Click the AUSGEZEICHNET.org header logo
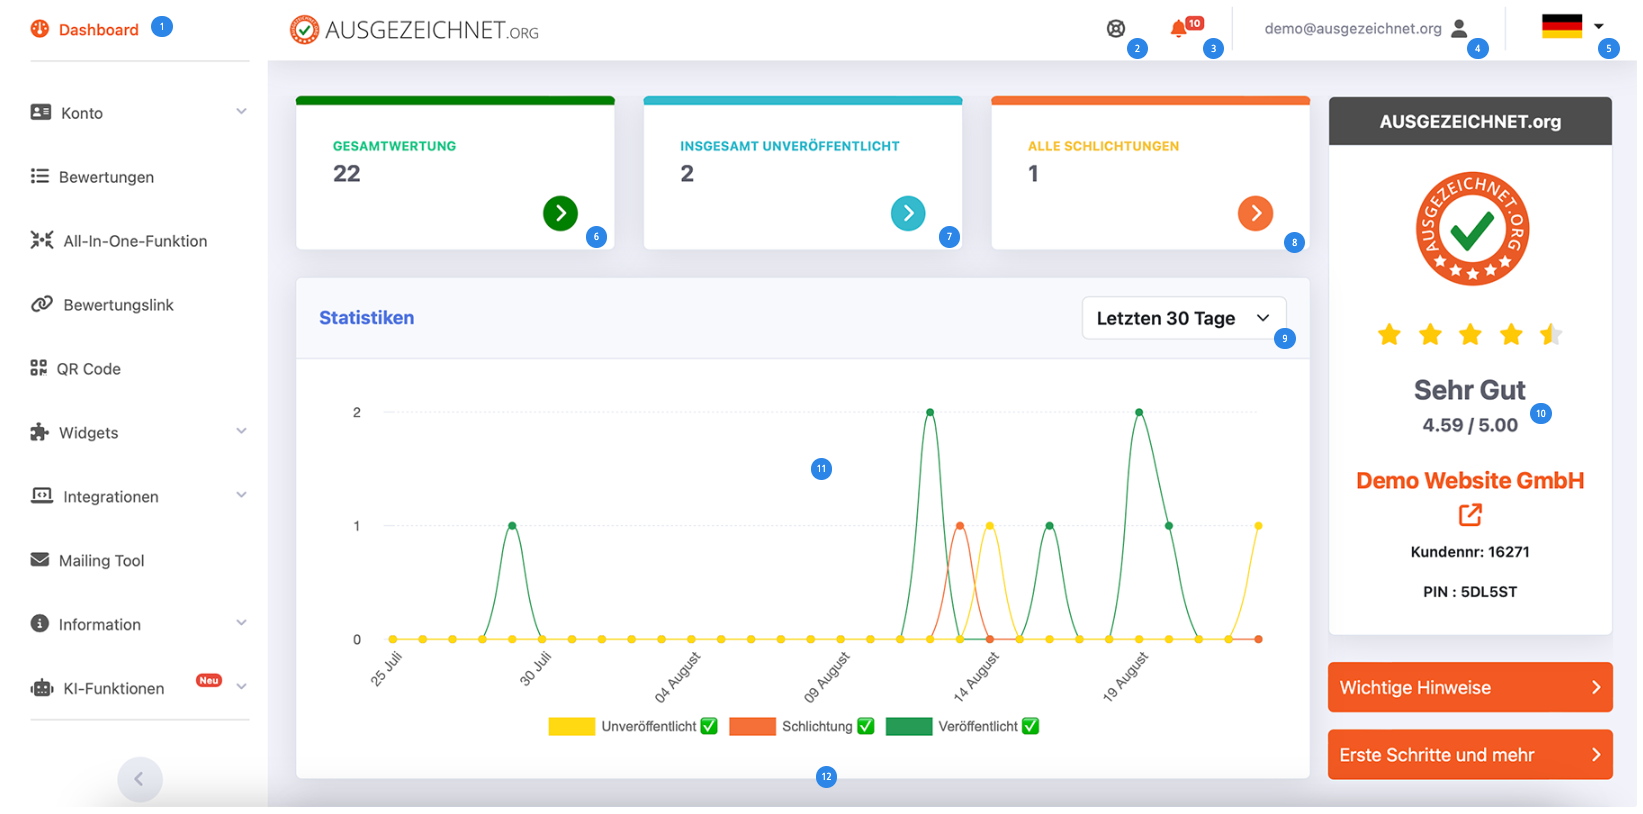This screenshot has width=1643, height=814. point(414,30)
